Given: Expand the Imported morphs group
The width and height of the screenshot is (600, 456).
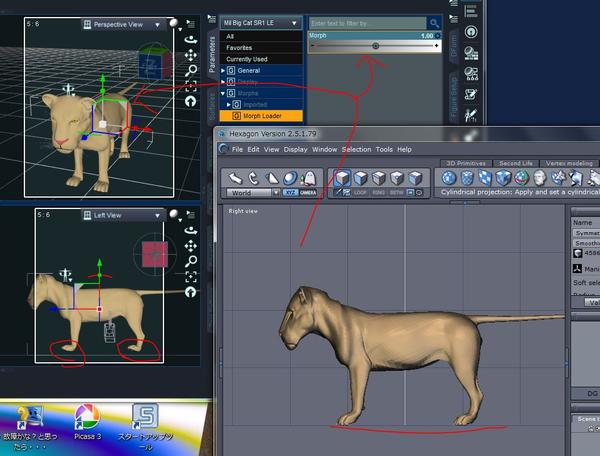Looking at the screenshot, I should pos(228,104).
